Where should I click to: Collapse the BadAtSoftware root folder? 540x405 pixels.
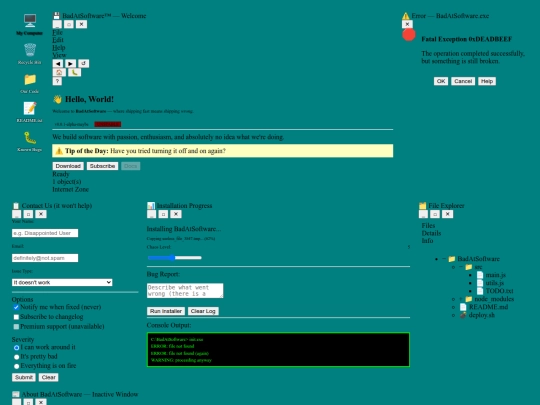point(444,259)
